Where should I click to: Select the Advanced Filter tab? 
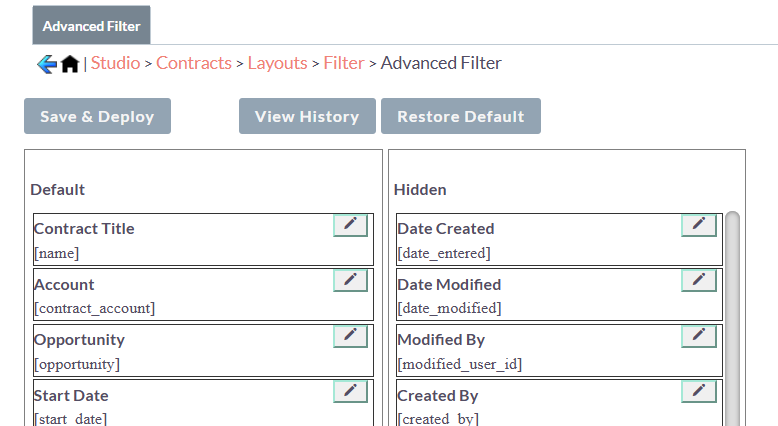91,25
